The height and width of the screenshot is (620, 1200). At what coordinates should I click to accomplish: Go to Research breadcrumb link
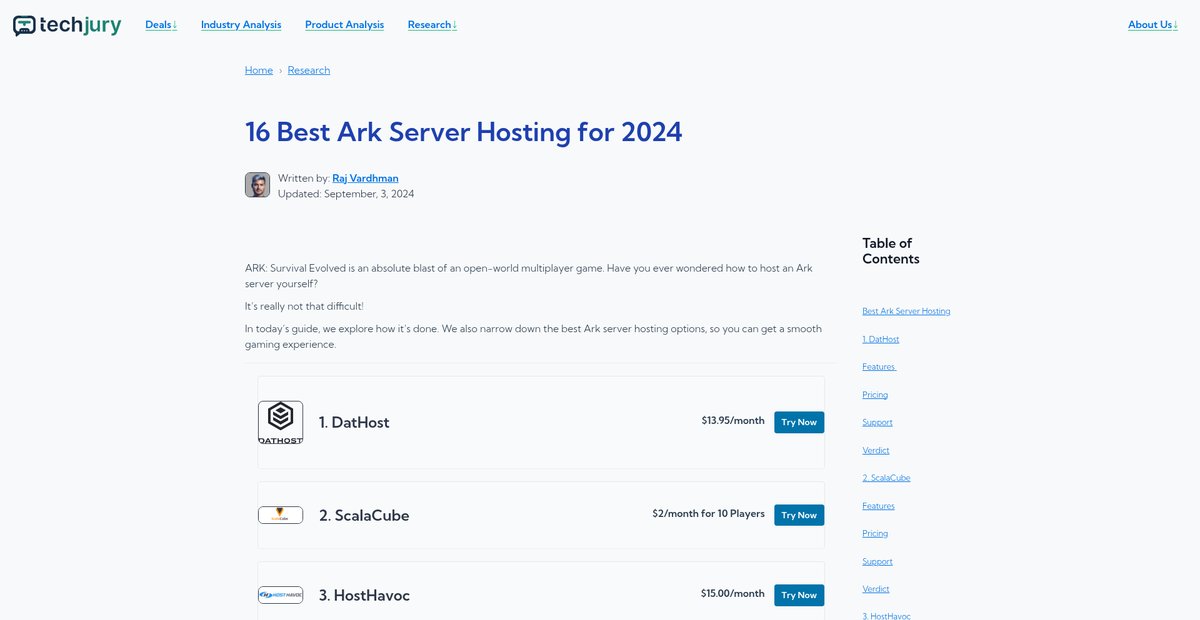coord(309,70)
